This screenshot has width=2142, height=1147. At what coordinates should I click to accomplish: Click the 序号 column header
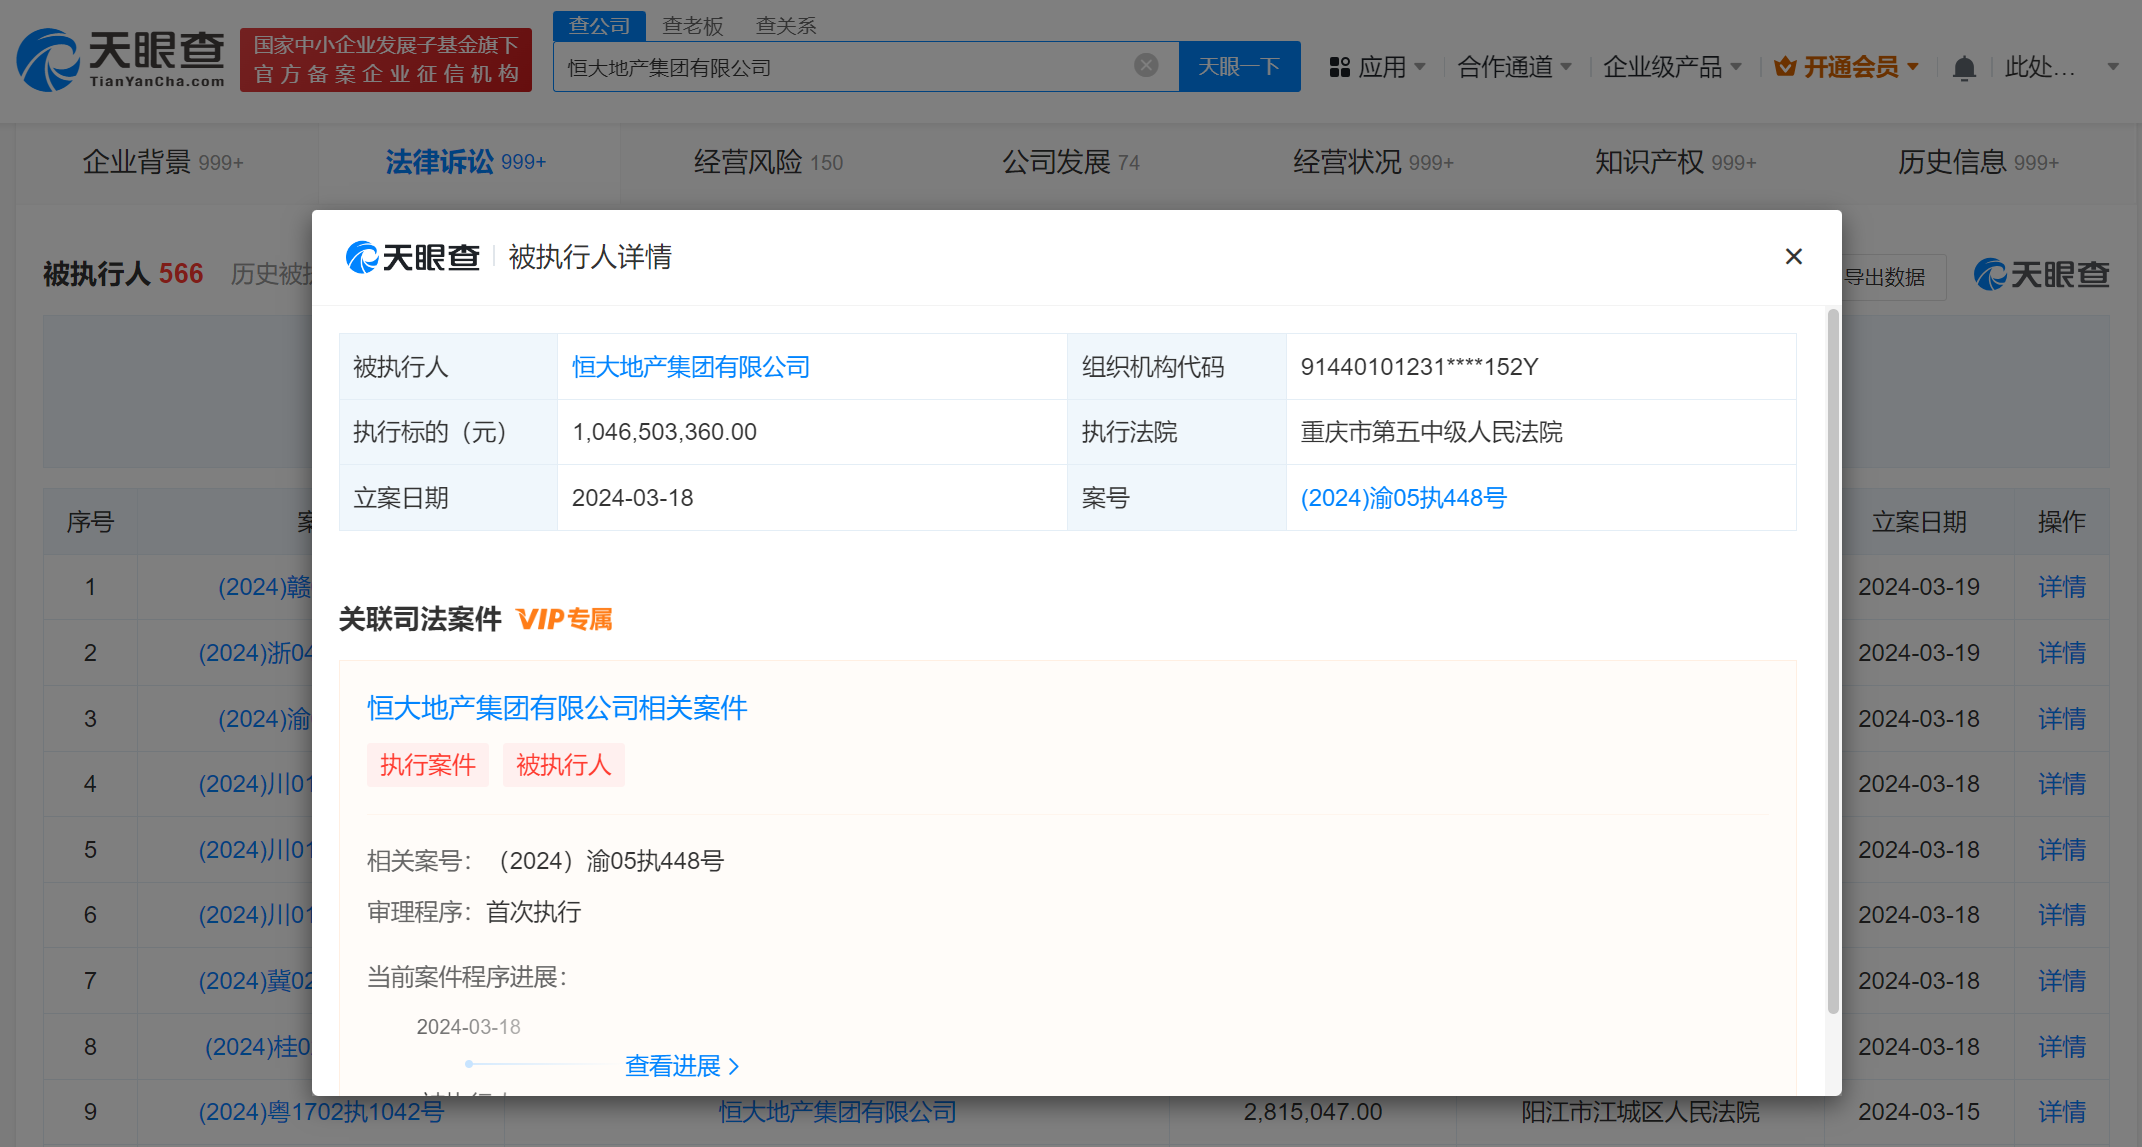coord(90,522)
